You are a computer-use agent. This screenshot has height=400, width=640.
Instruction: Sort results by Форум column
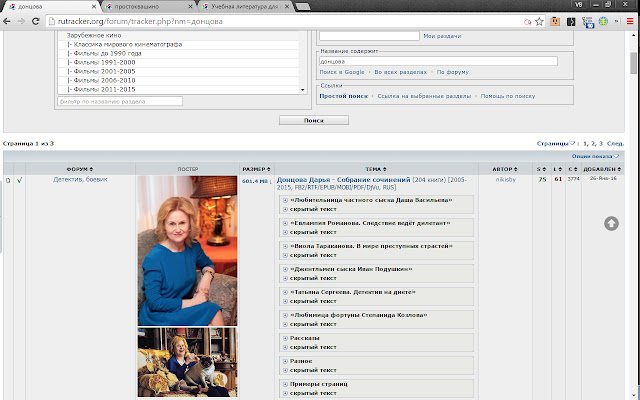pyautogui.click(x=80, y=169)
